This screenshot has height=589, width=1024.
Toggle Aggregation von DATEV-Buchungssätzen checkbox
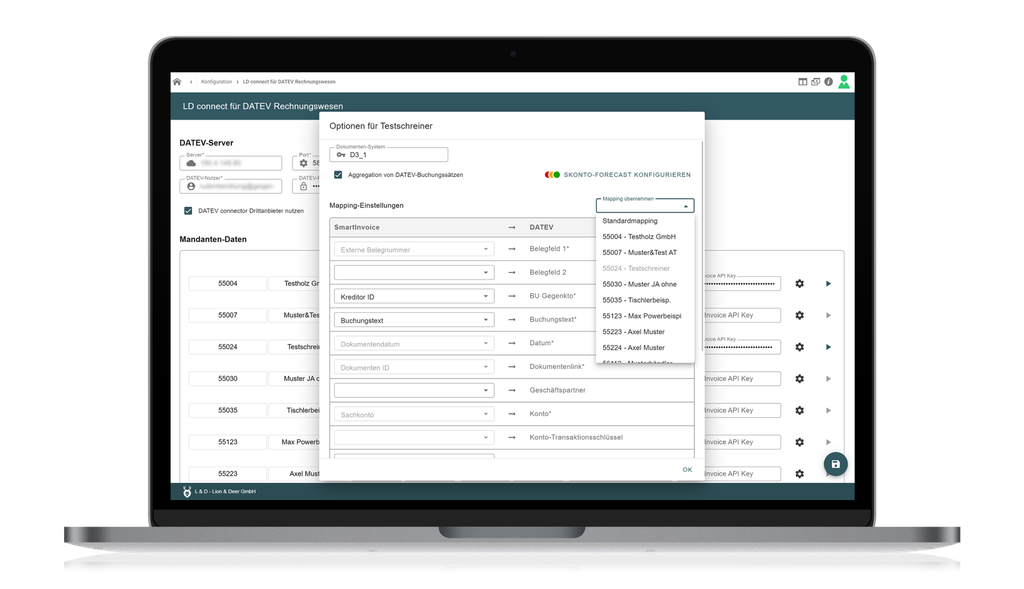pos(338,174)
